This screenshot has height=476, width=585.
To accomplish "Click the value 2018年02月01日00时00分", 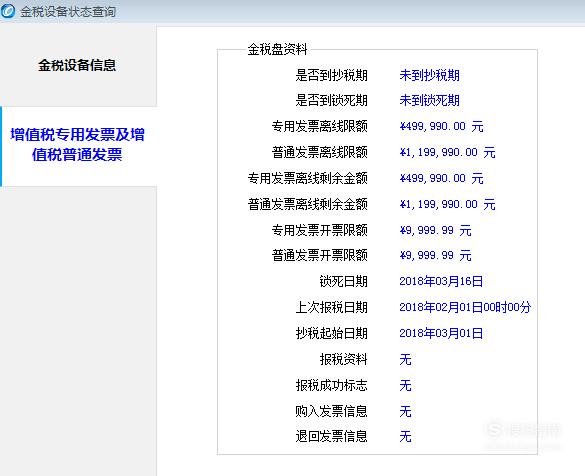I will tap(465, 307).
